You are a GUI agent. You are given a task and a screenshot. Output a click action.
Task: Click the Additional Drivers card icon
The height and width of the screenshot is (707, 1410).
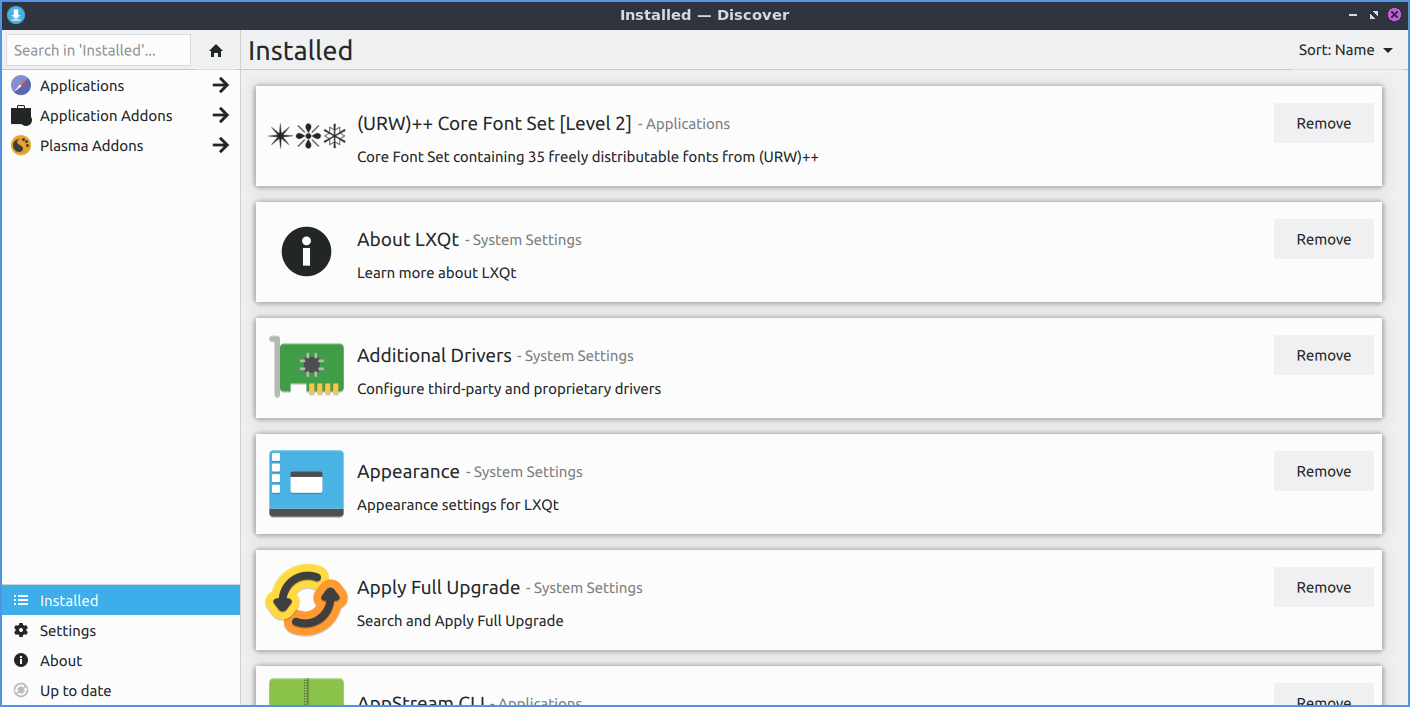tap(306, 367)
